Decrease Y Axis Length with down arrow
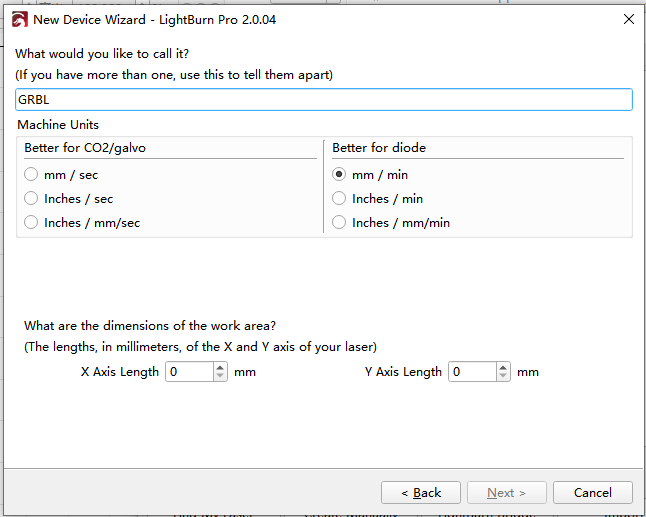Viewport: 646px width, 517px height. pyautogui.click(x=503, y=376)
